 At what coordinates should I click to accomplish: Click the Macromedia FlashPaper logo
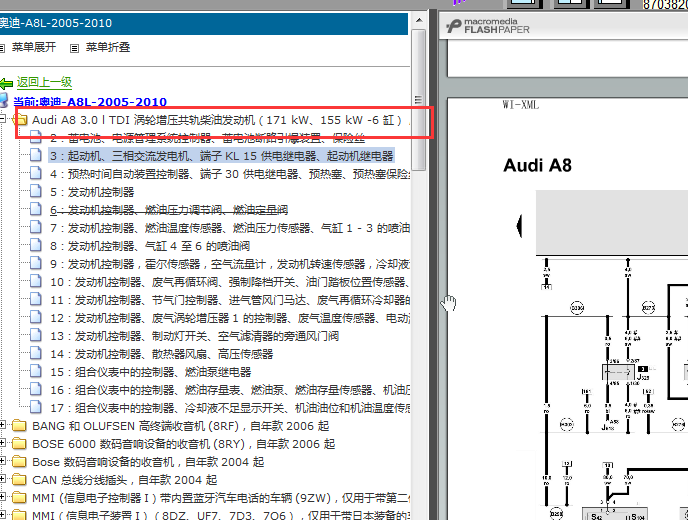tap(488, 26)
